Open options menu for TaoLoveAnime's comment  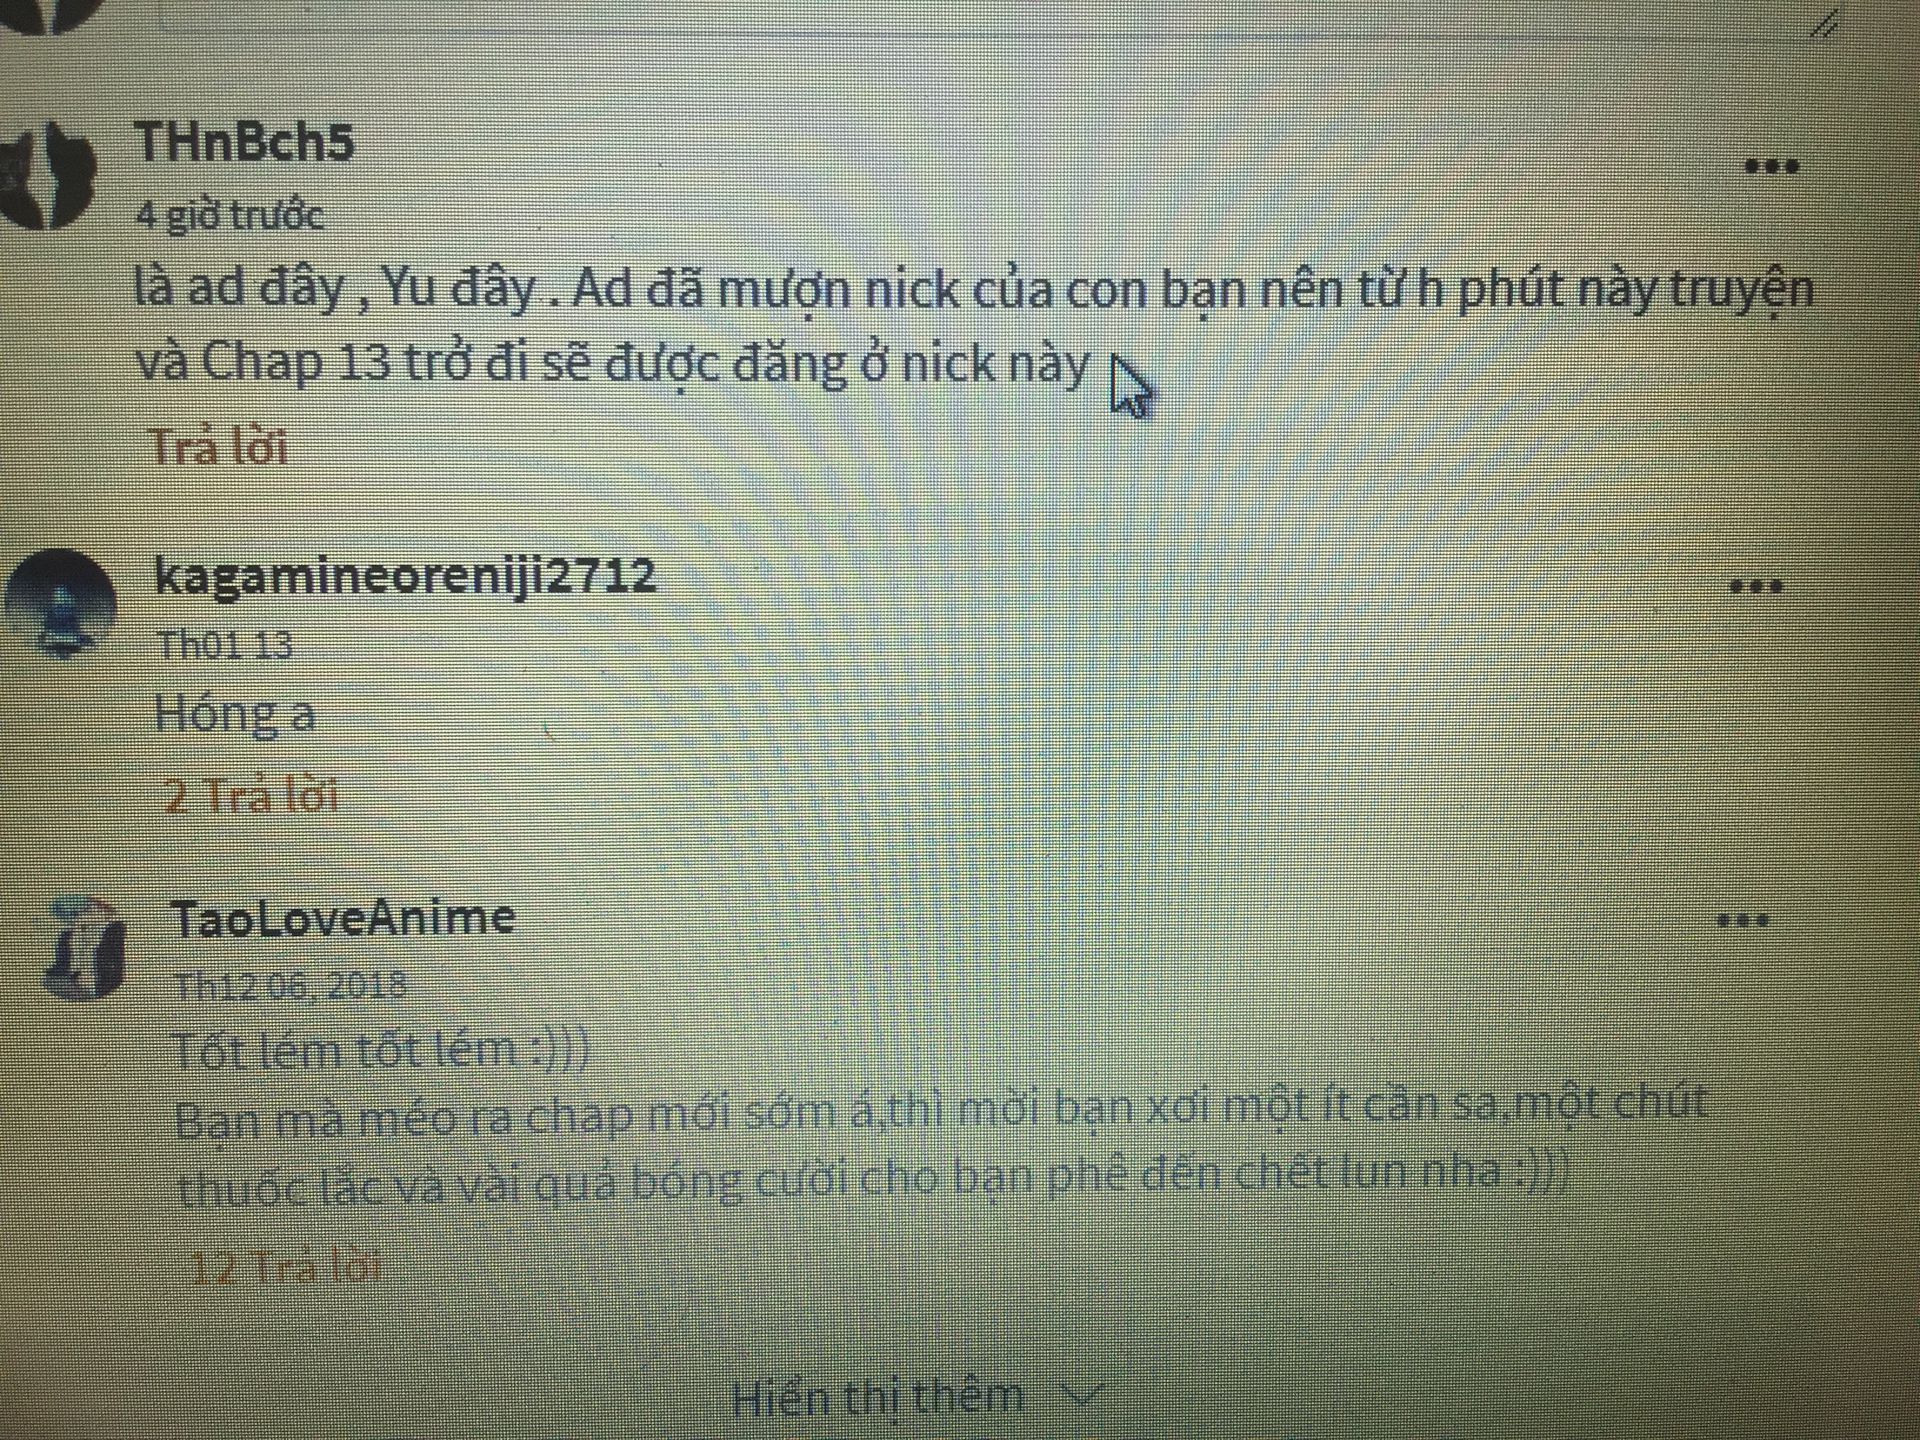pyautogui.click(x=1743, y=920)
